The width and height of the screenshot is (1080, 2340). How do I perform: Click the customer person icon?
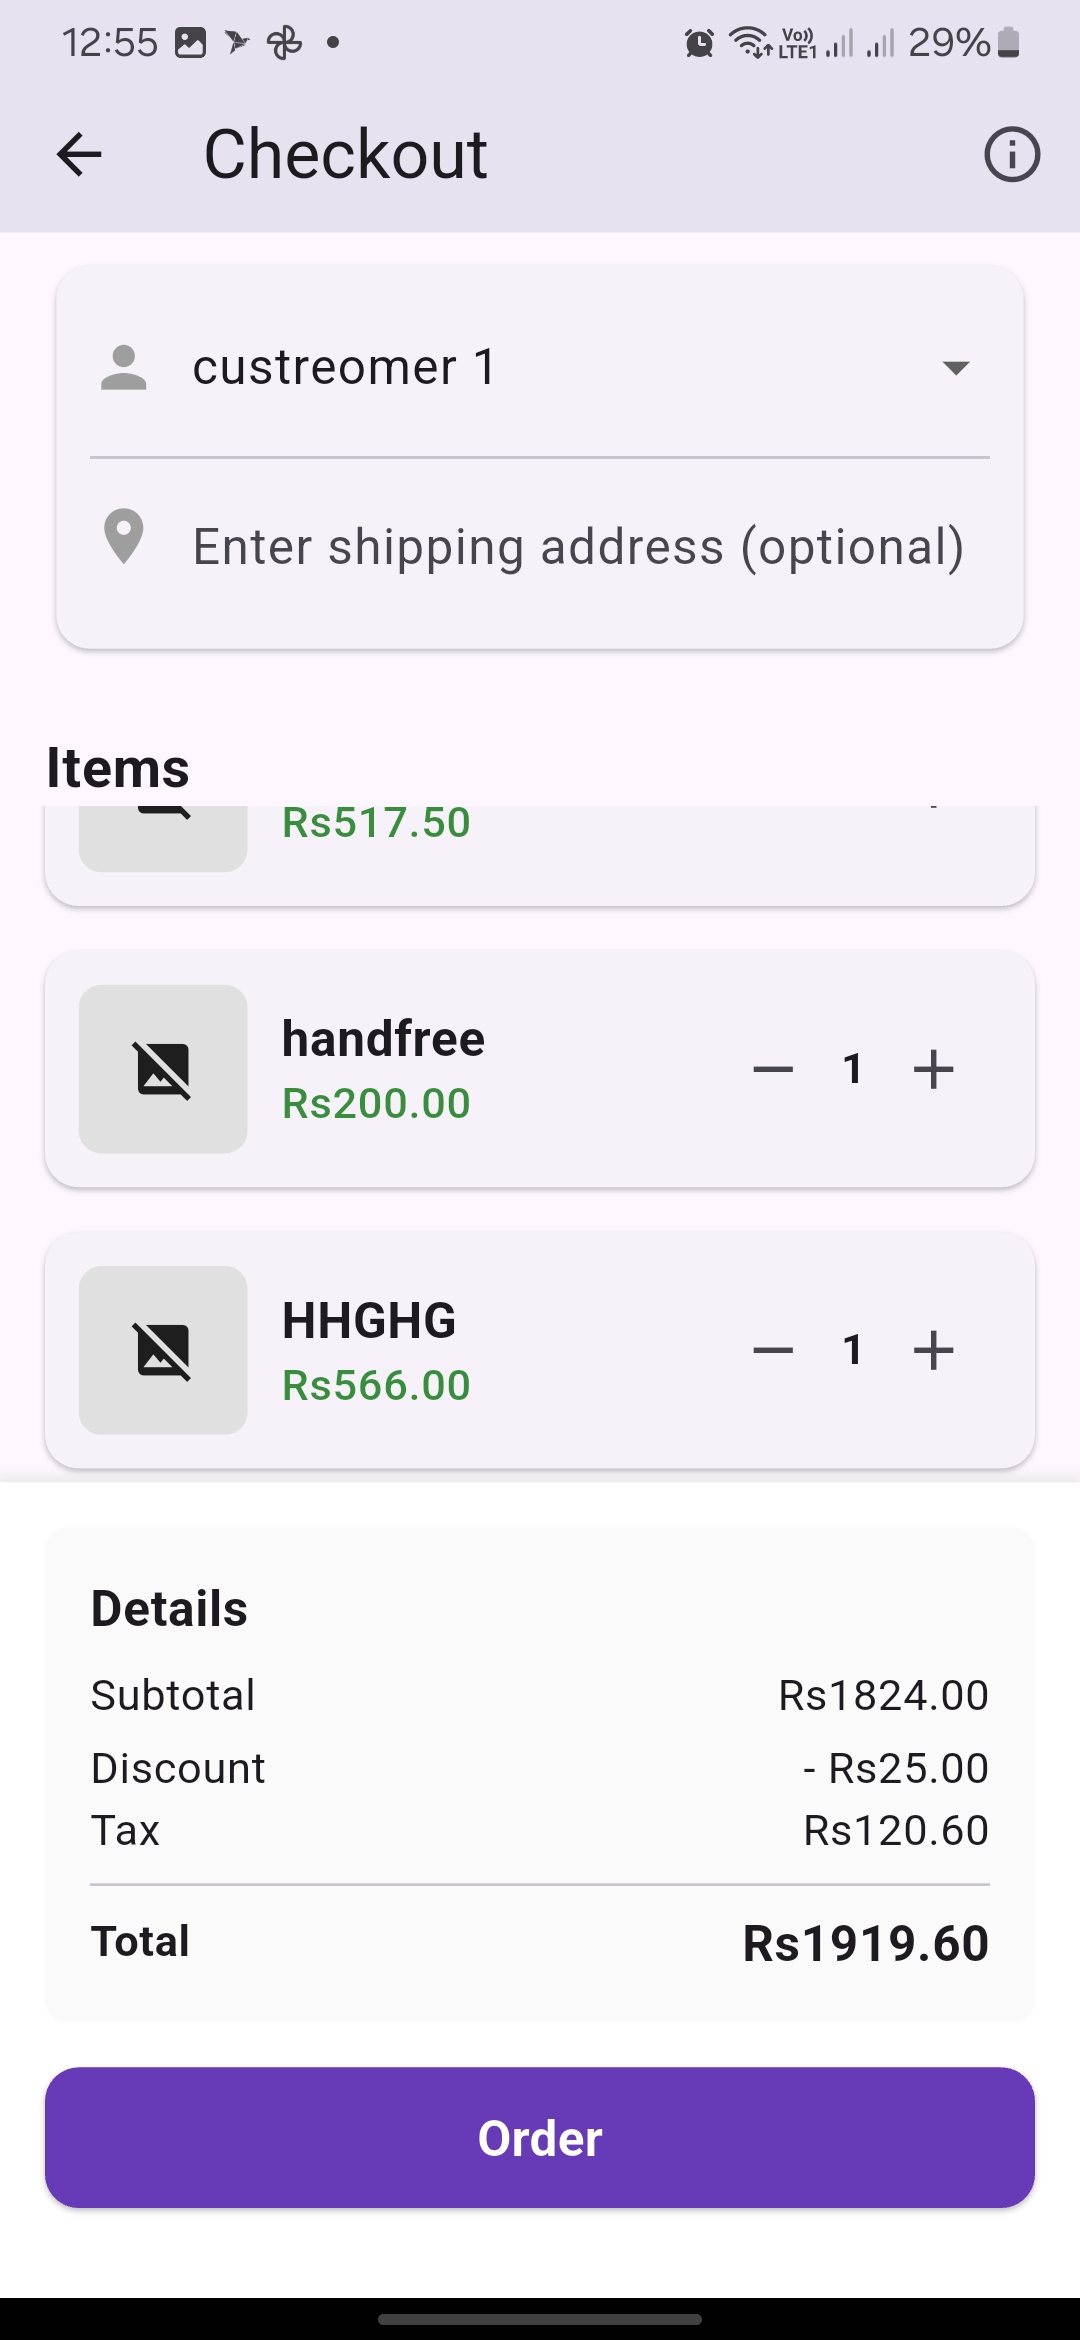[x=124, y=368]
